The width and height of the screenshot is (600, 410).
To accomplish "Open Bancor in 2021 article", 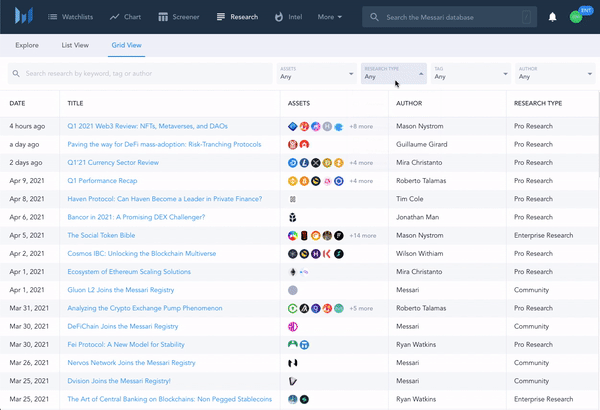I will point(136,217).
